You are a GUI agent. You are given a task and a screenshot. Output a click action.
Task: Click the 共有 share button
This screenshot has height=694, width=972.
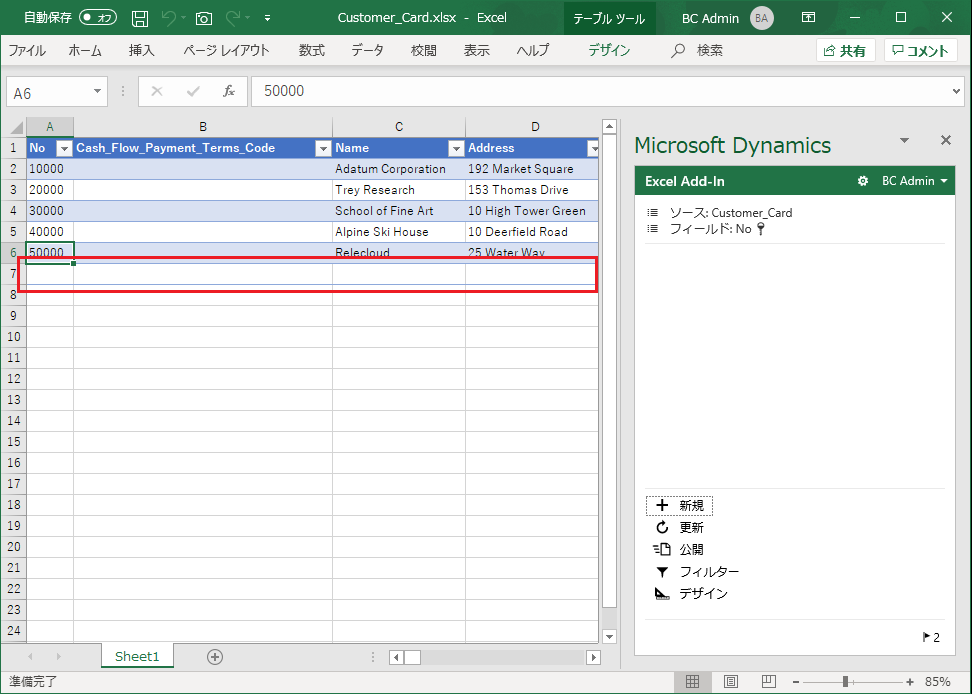pyautogui.click(x=845, y=51)
